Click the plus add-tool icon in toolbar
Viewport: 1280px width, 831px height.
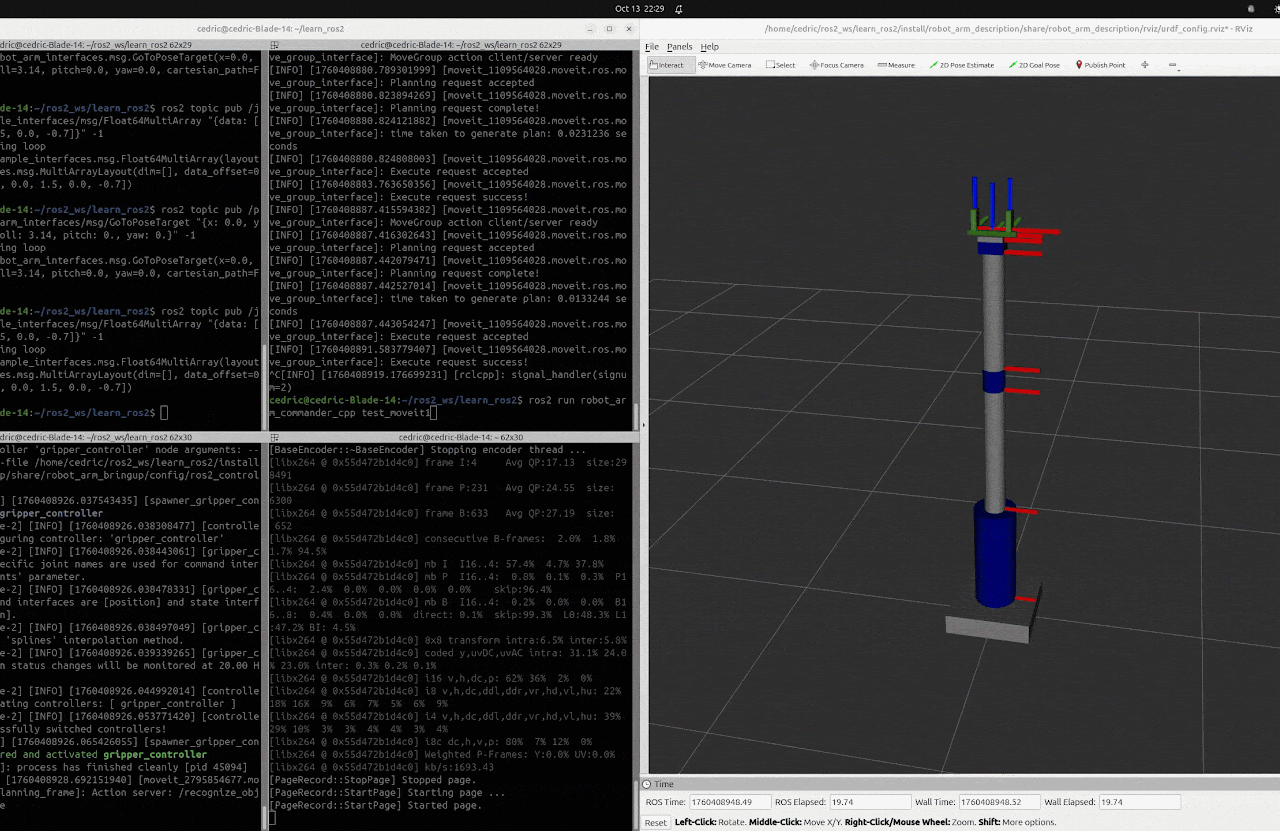tap(1145, 65)
